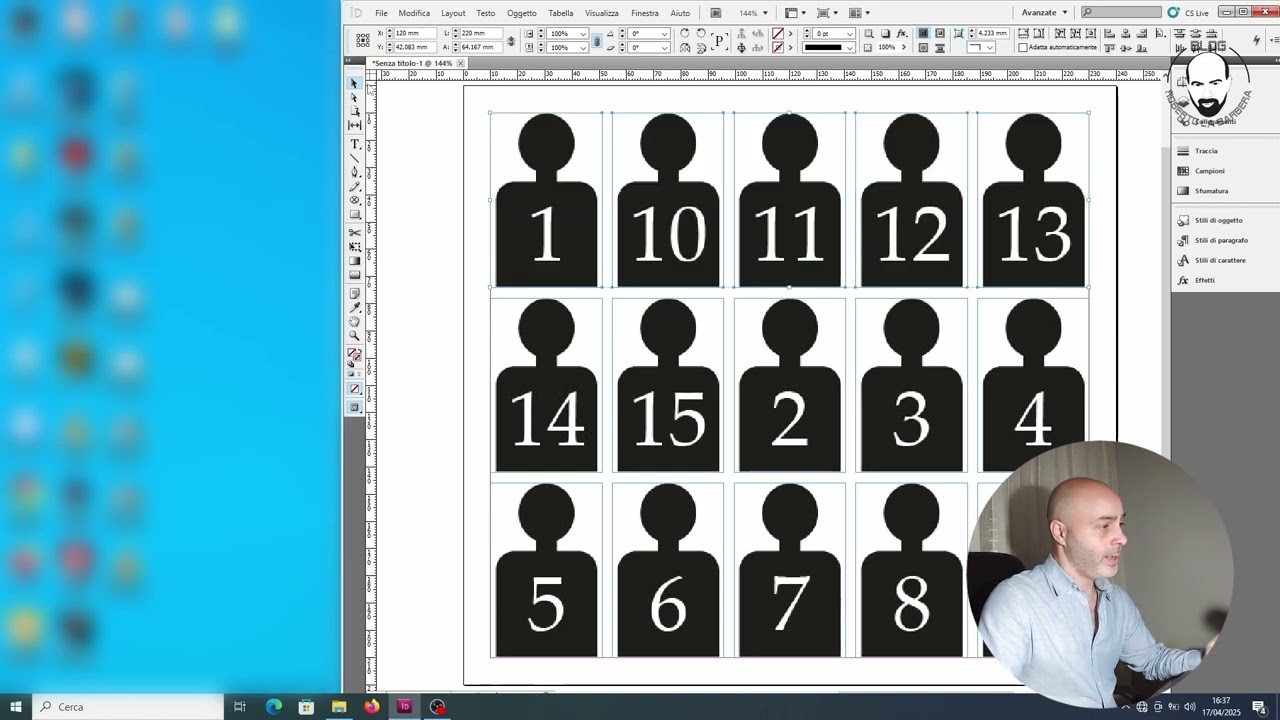The width and height of the screenshot is (1280, 720).
Task: Click the fill color swatch in Control panel
Action: 777,33
